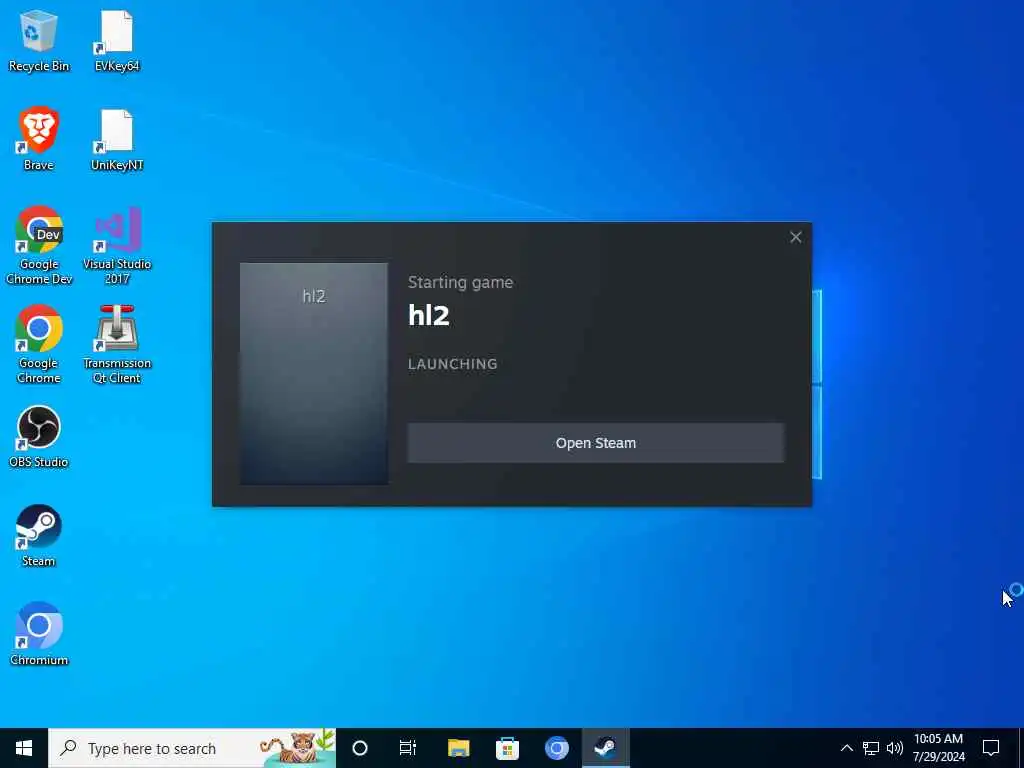
Task: Select the Transmission Qt Client shortcut
Action: (117, 345)
